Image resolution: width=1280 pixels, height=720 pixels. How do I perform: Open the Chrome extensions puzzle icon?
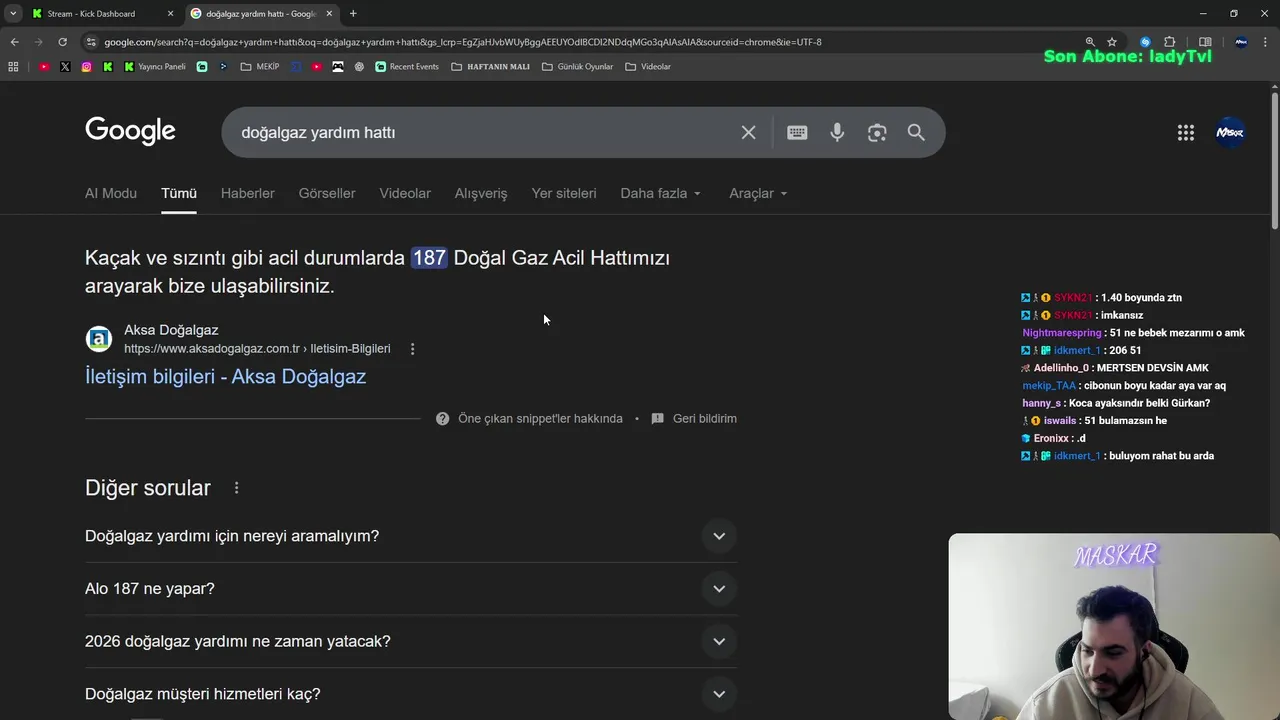[x=1170, y=42]
